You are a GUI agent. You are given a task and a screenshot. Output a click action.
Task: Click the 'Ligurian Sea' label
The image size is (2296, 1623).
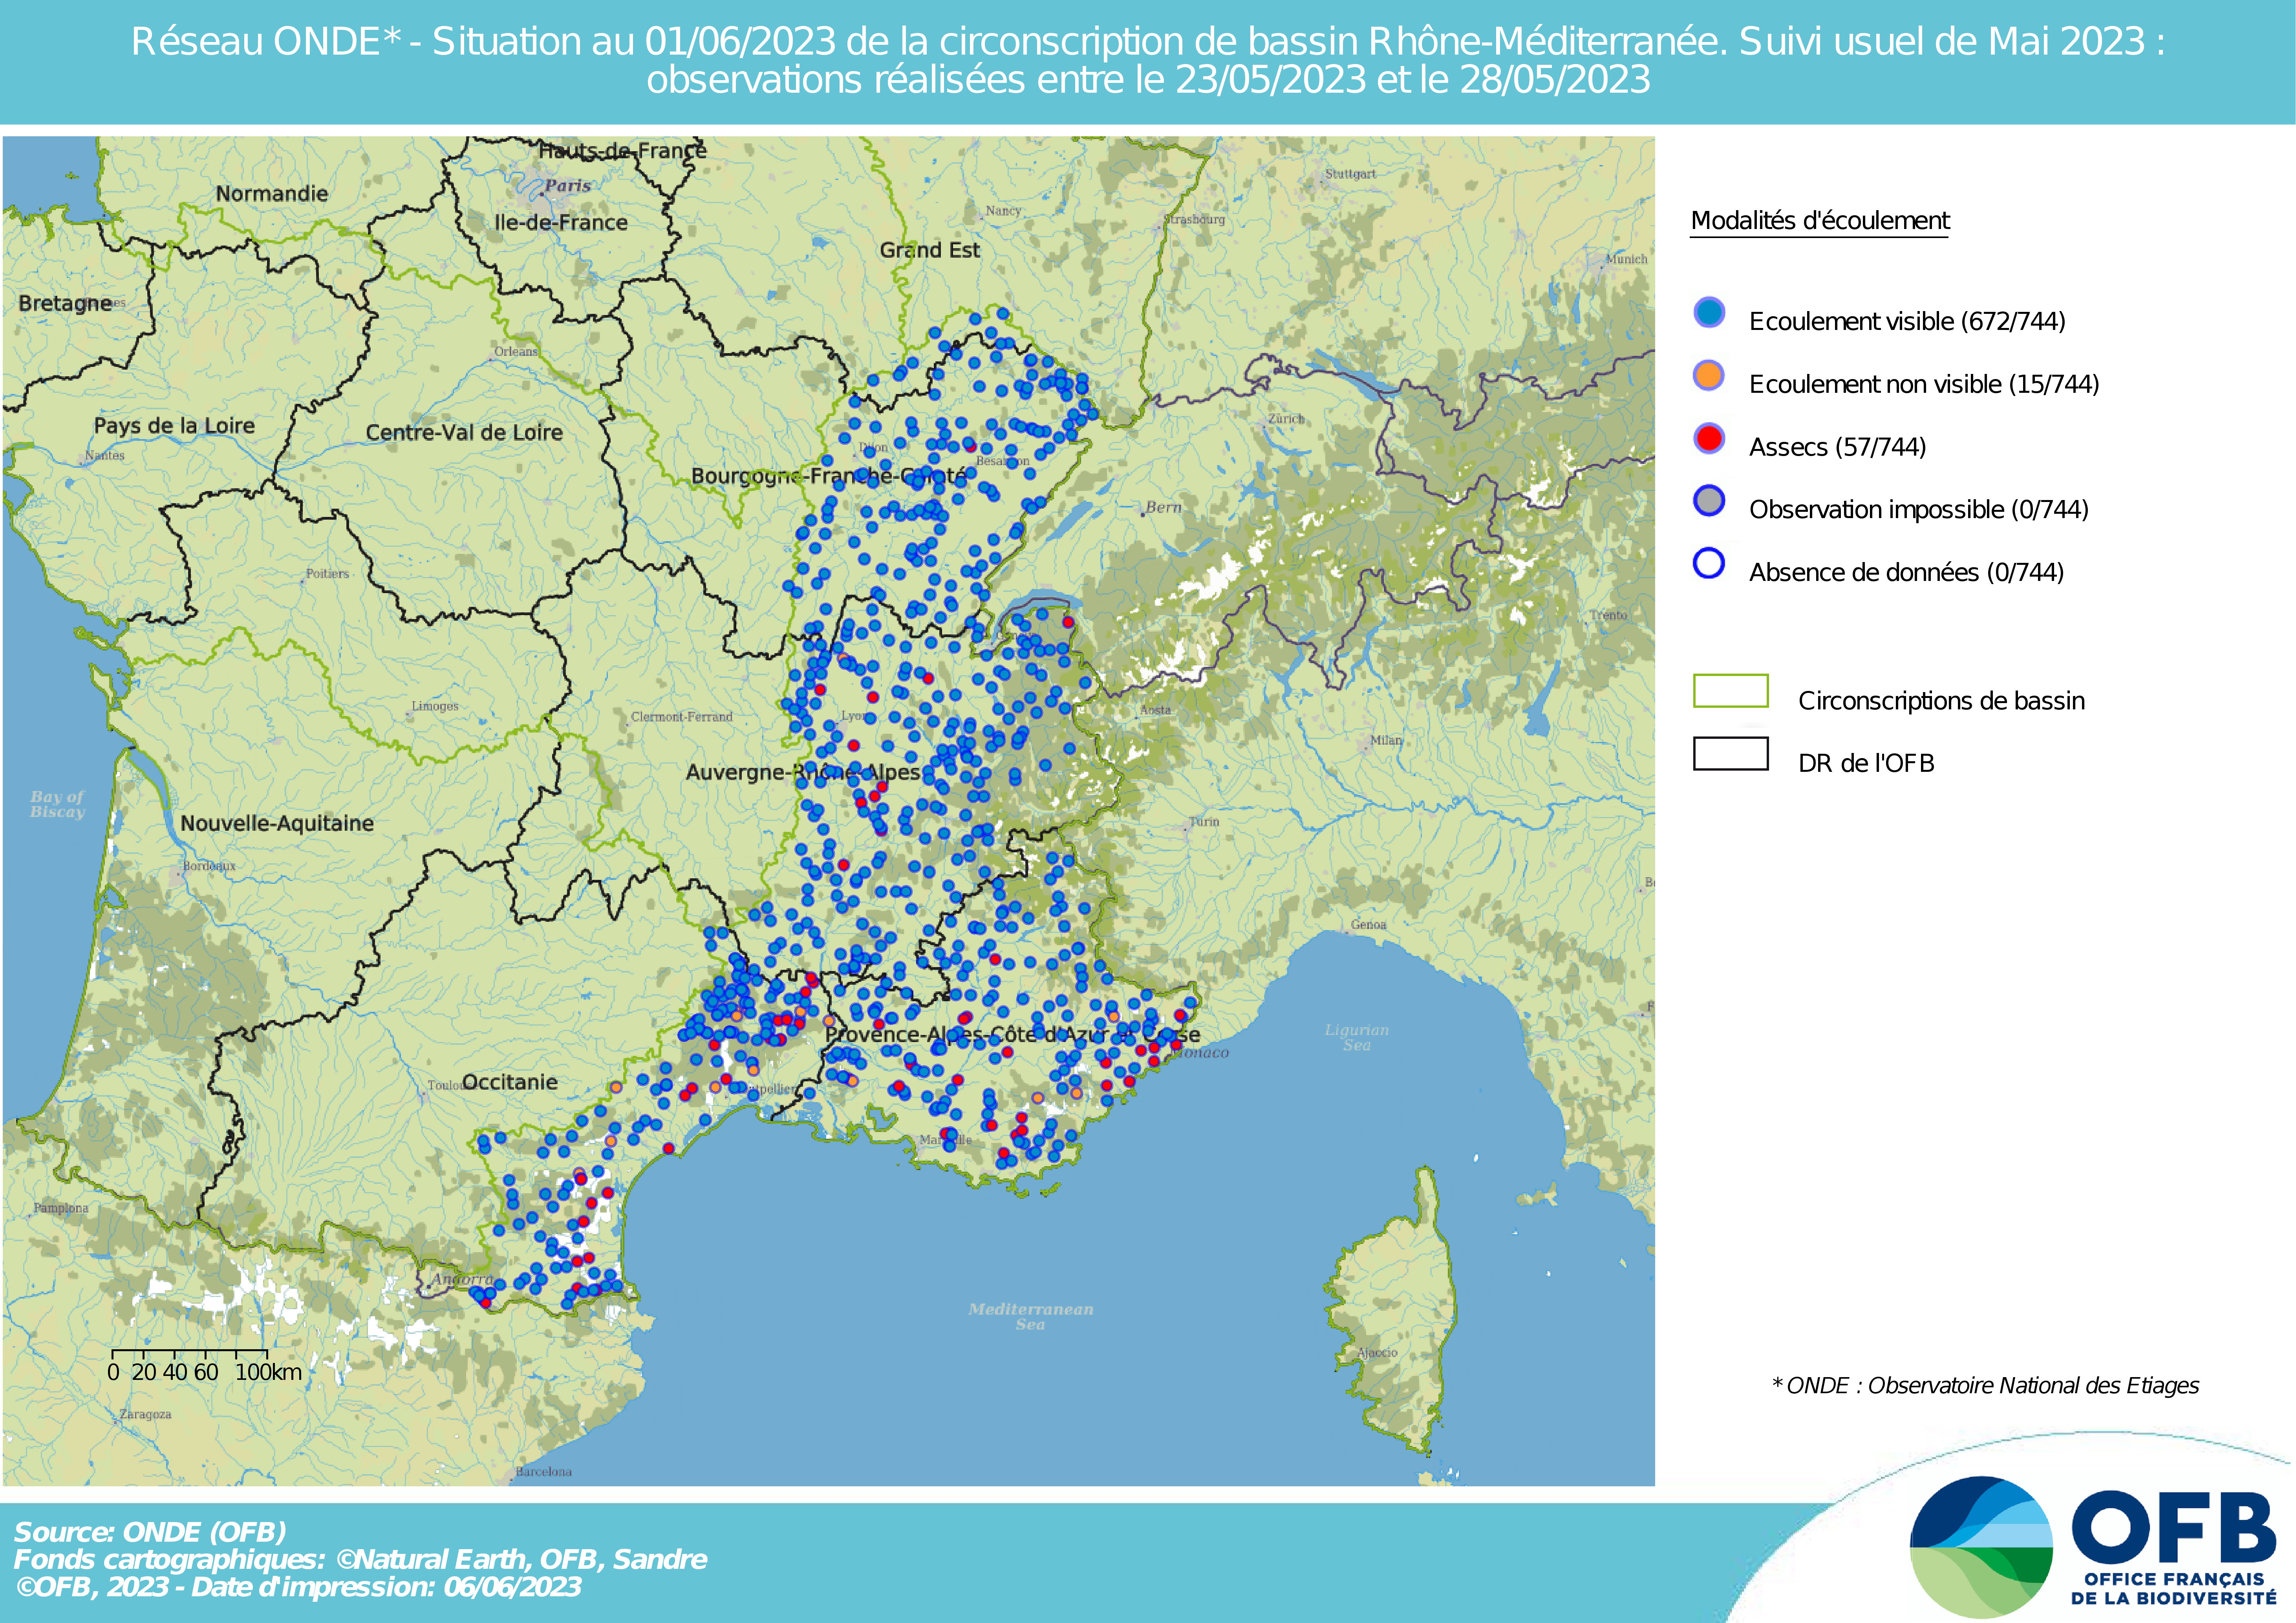coord(1357,1038)
